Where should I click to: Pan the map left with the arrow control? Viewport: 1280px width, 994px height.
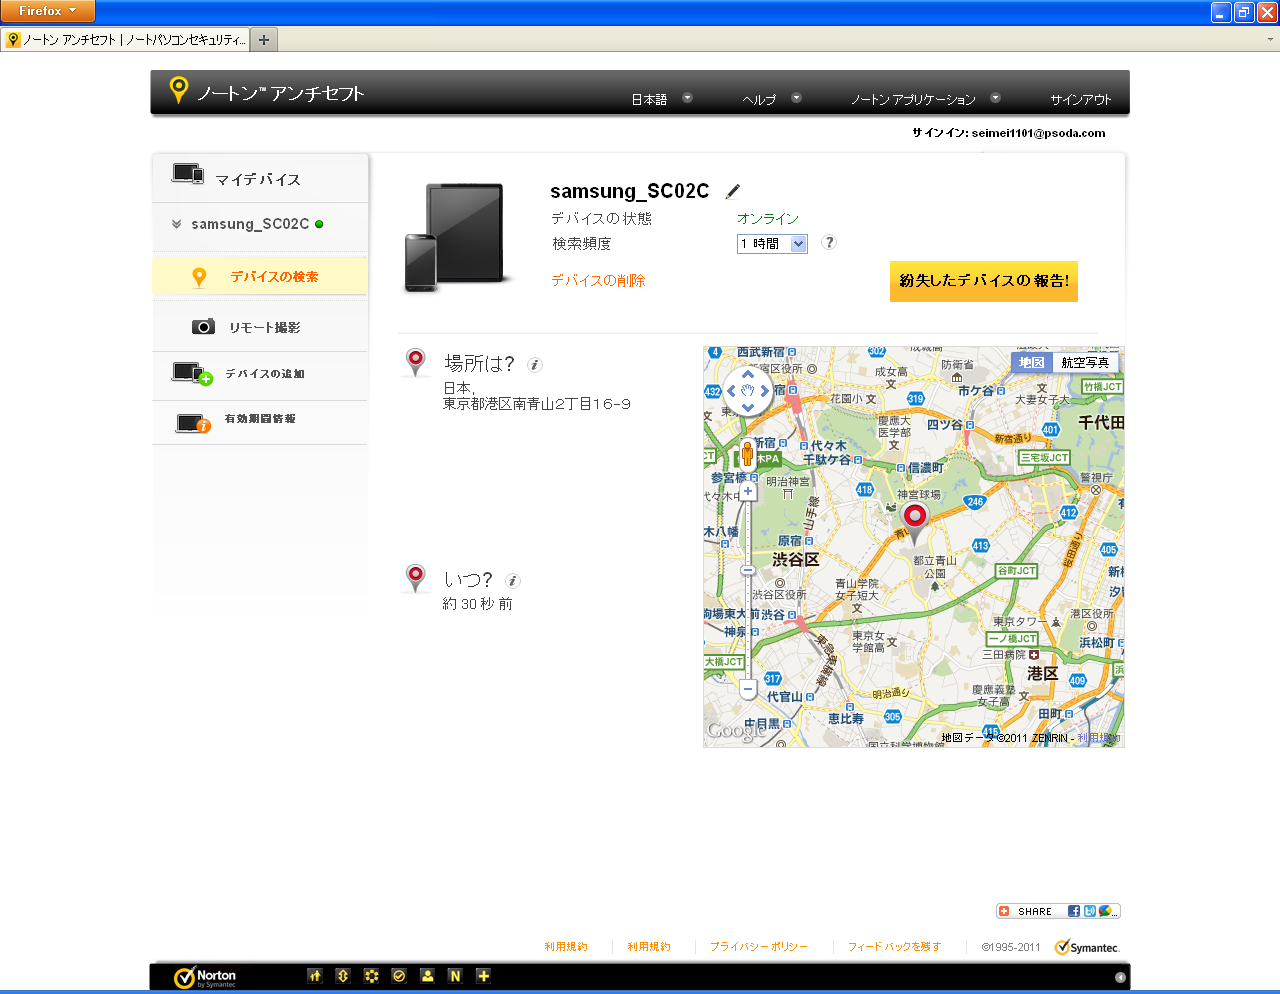731,391
